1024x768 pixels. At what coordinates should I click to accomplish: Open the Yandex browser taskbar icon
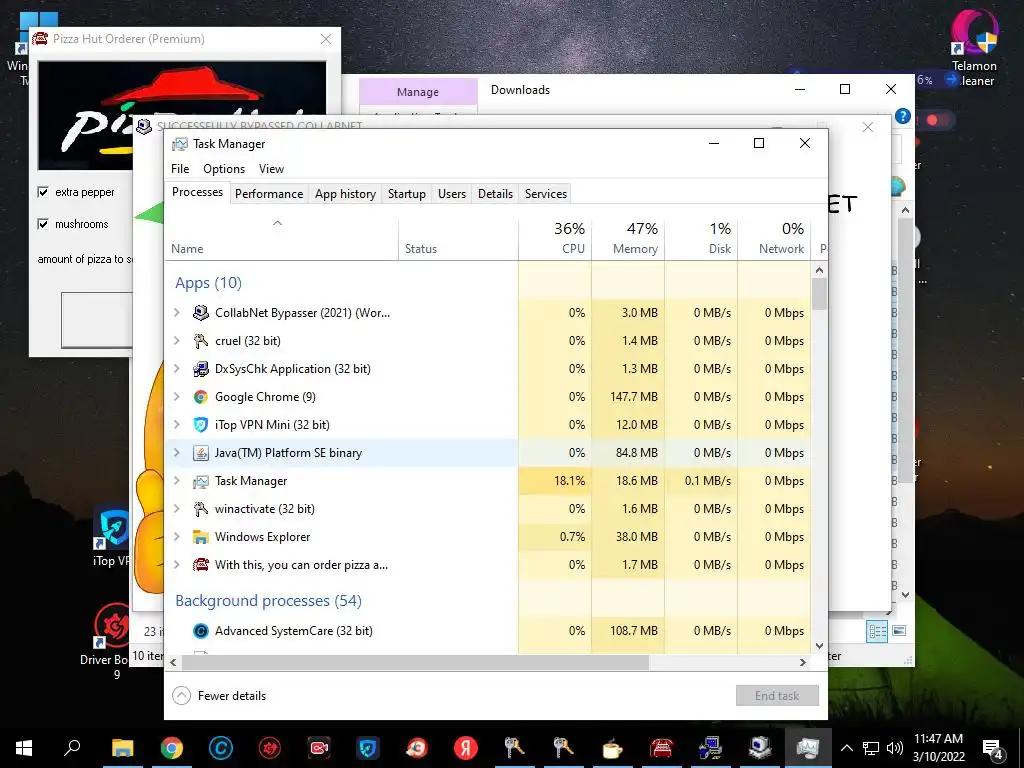point(466,748)
